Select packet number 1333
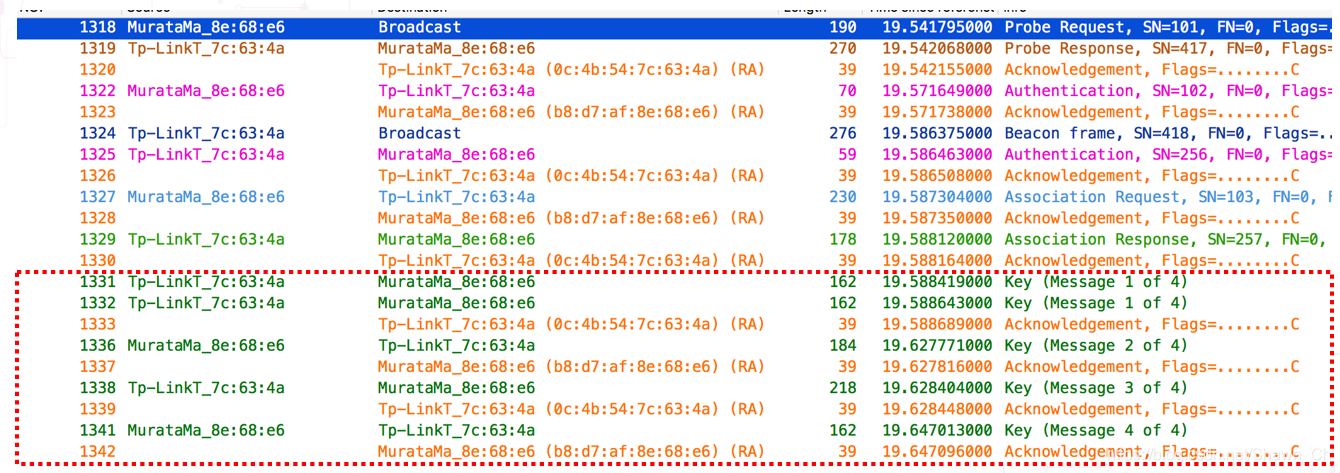The image size is (1340, 473). (98, 324)
